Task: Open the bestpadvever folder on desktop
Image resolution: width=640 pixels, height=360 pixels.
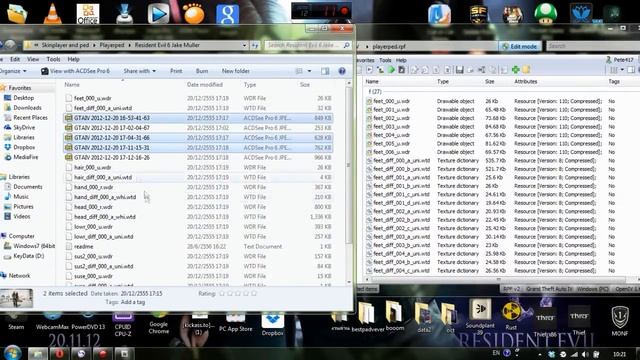Action: click(x=367, y=317)
